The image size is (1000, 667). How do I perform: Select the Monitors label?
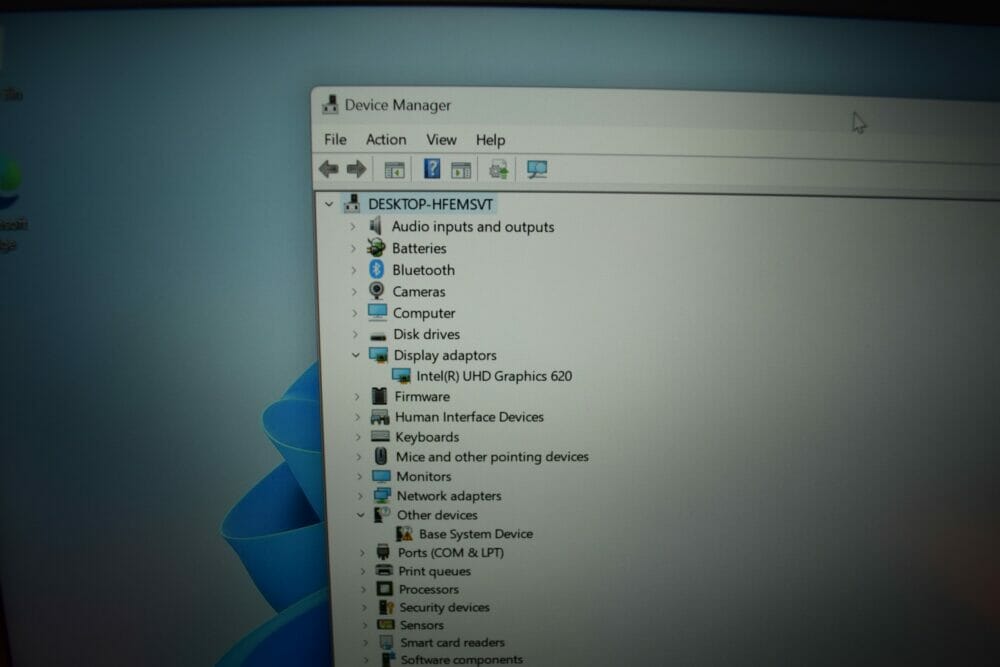pos(423,476)
